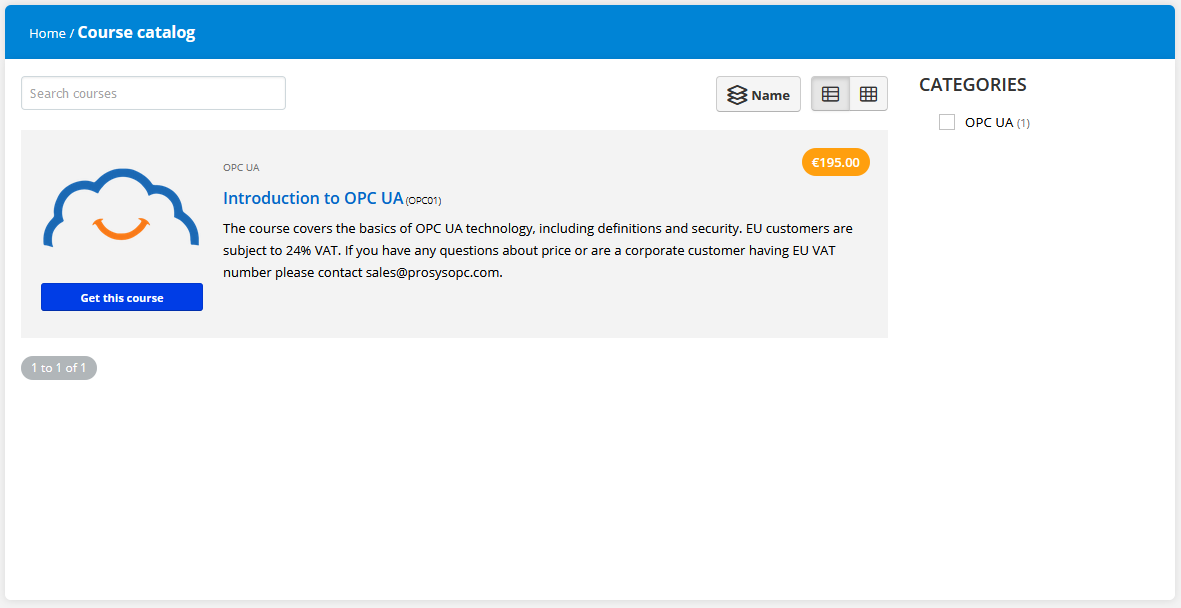Viewport: 1181px width, 608px height.
Task: Click the Get this course button
Action: coord(122,297)
